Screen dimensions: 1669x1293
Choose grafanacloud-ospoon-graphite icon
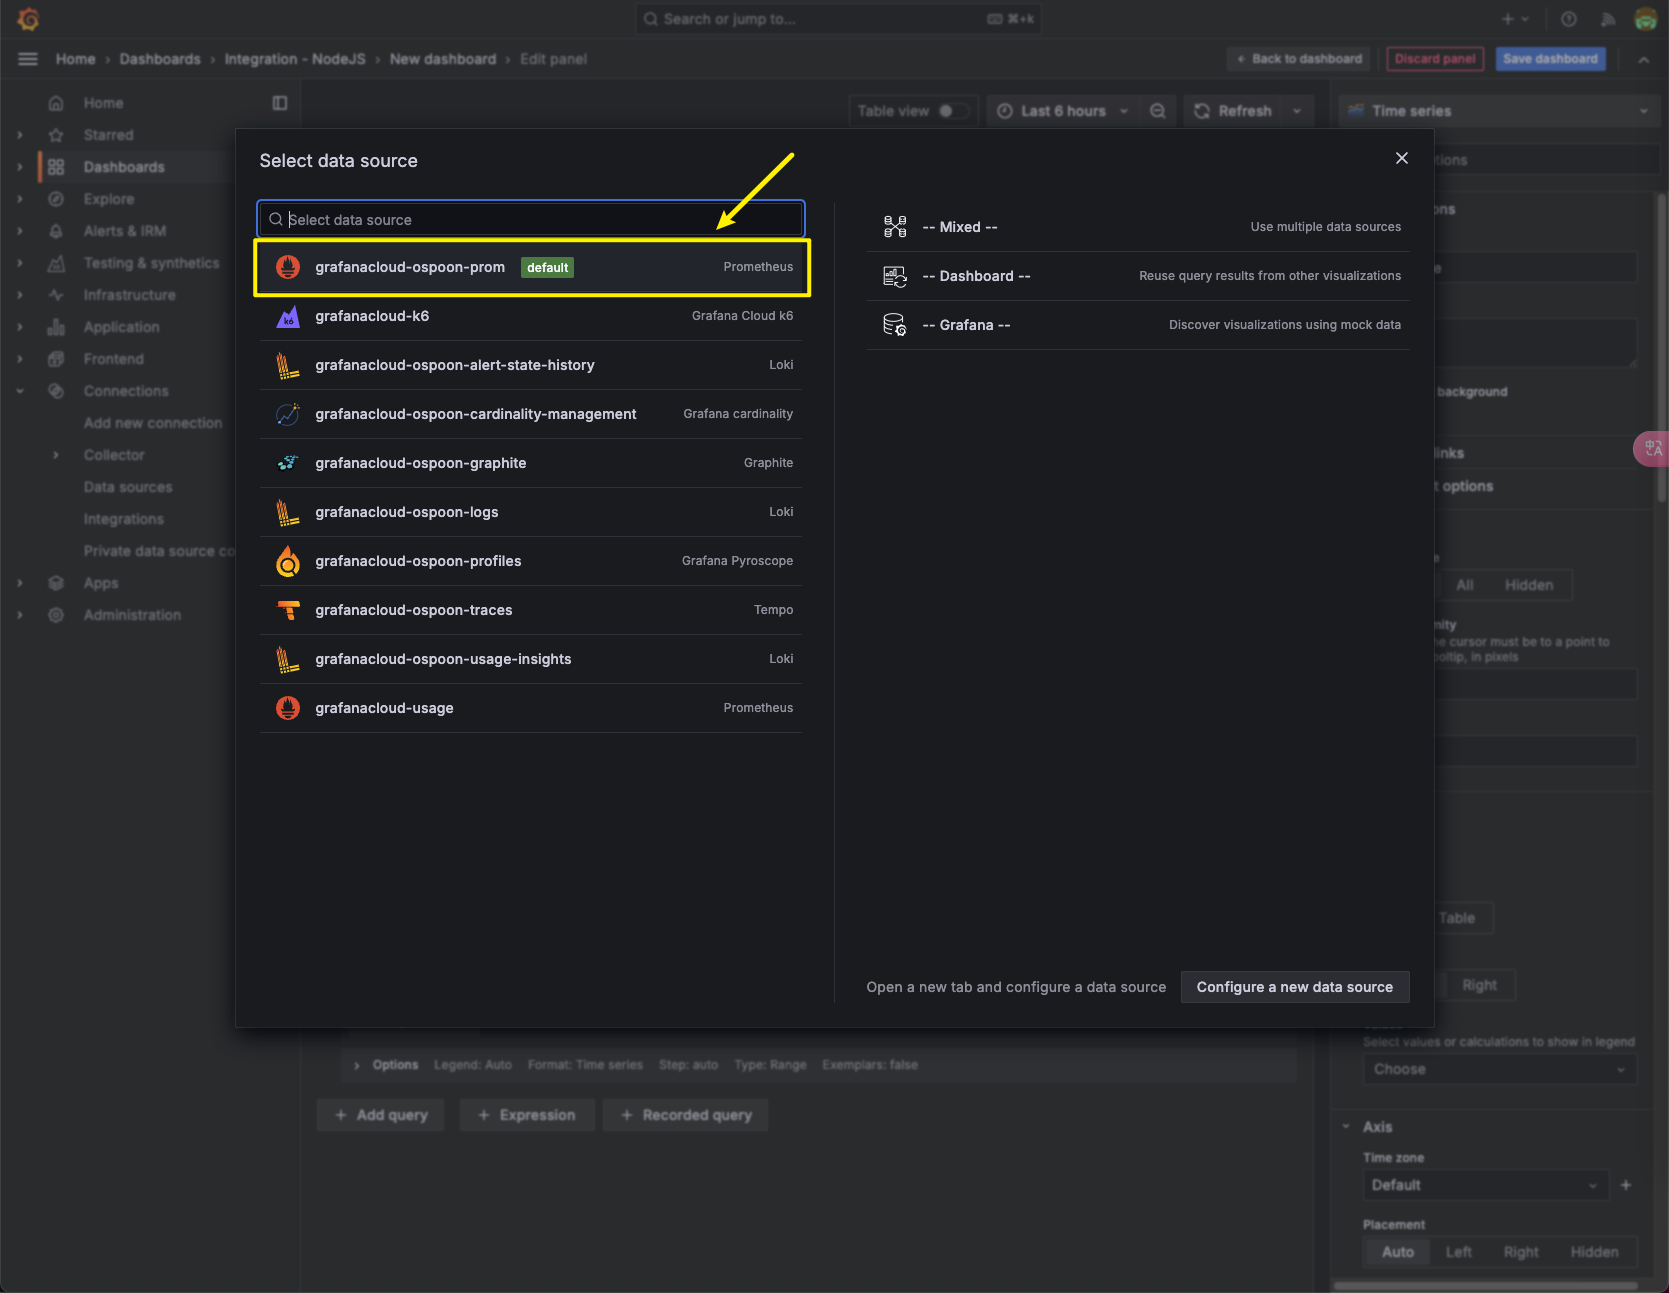288,463
